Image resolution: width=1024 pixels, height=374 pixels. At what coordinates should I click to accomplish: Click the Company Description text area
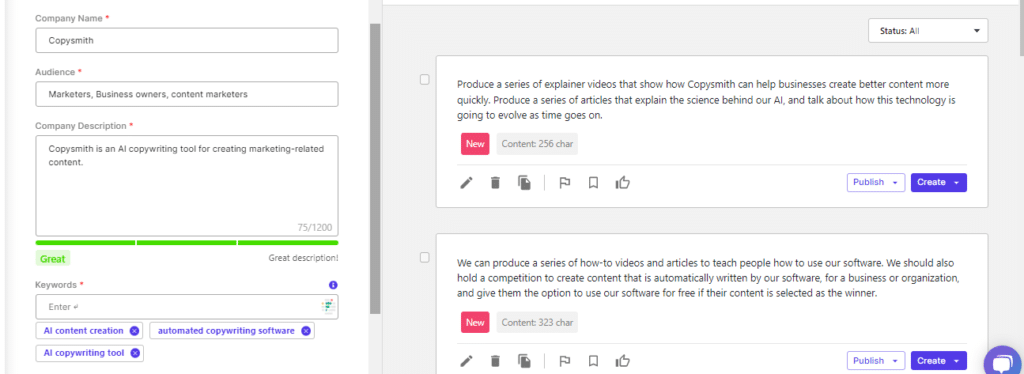(187, 186)
